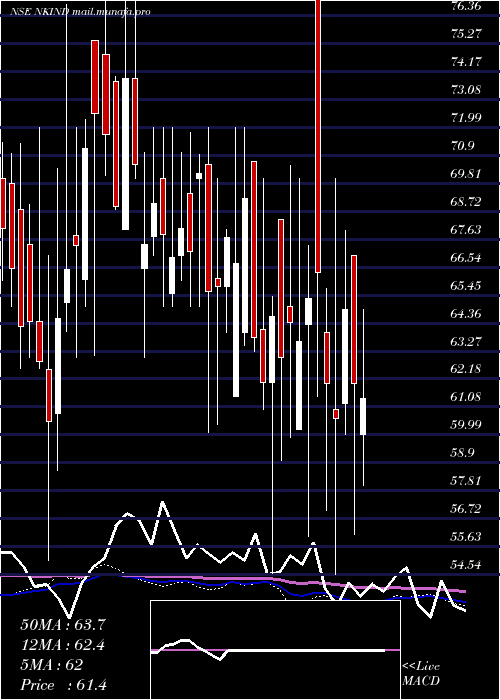Click the '50MA : 63.7' reading
Viewport: 500px width, 700px height.
pyautogui.click(x=62, y=625)
